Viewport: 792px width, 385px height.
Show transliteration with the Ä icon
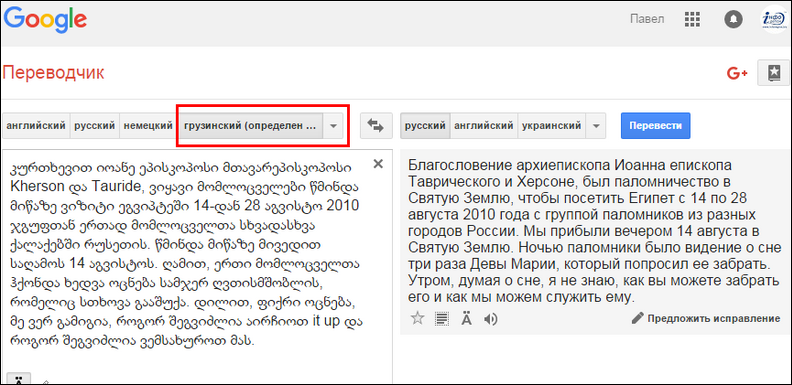pyautogui.click(x=466, y=319)
